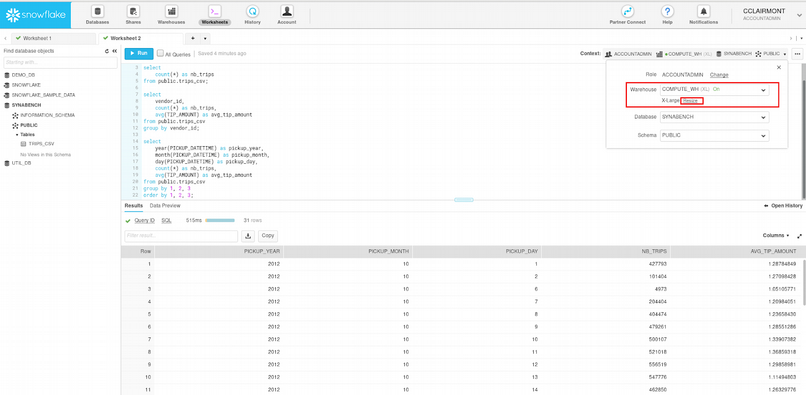Select the Data Preview tab
Screen dimensions: 806x395
[165, 206]
